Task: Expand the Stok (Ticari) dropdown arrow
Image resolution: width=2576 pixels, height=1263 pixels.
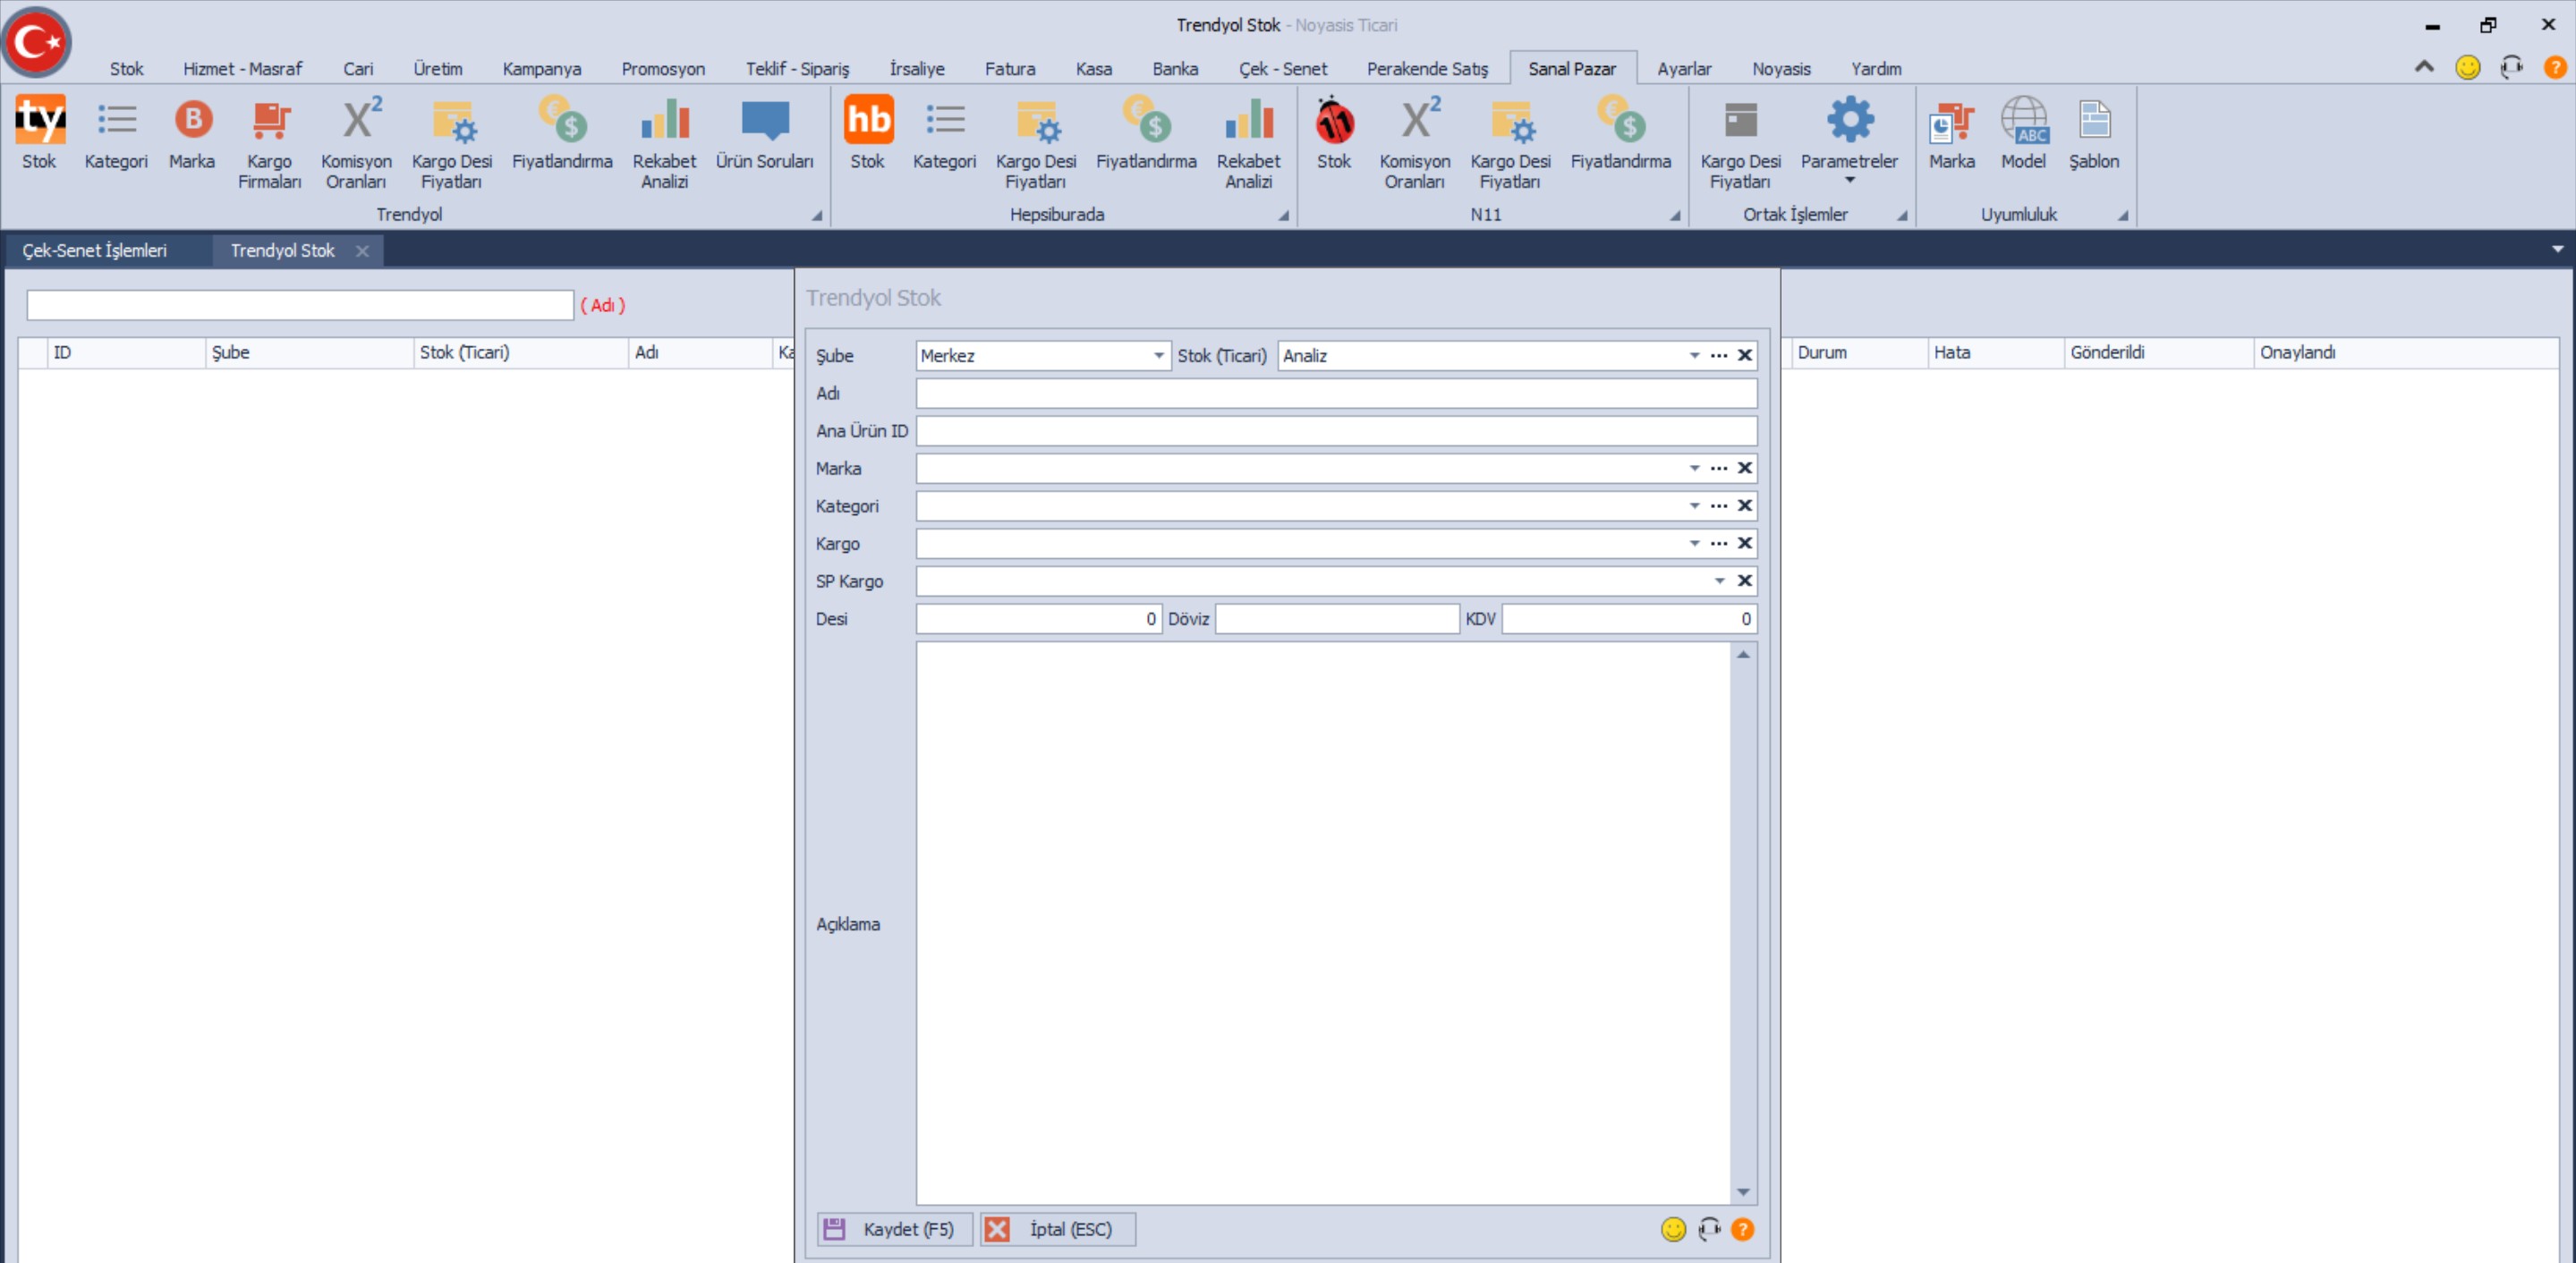Action: (x=1694, y=356)
